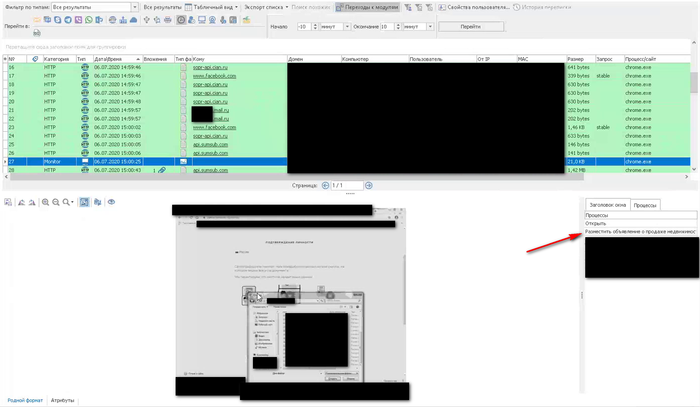Zoom in on the screenshot preview

[x=45, y=202]
